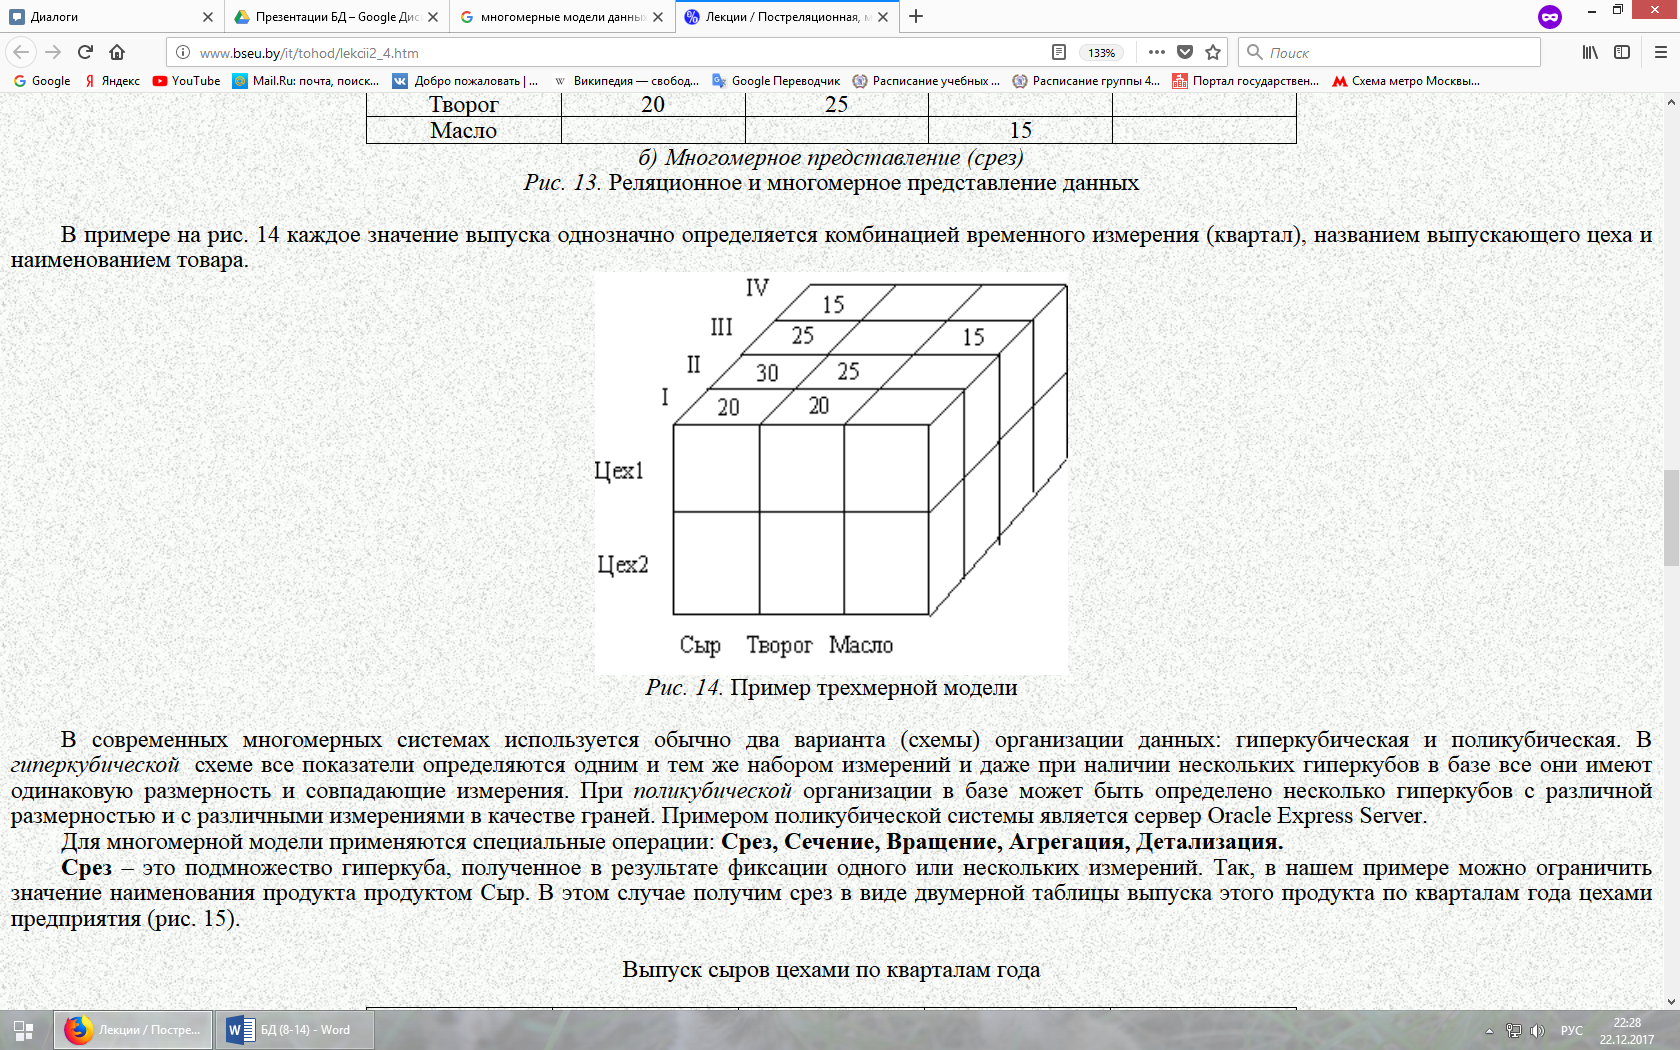Image resolution: width=1680 pixels, height=1050 pixels.
Task: Switch to Презентации БД Google Диск tab
Action: [x=336, y=16]
